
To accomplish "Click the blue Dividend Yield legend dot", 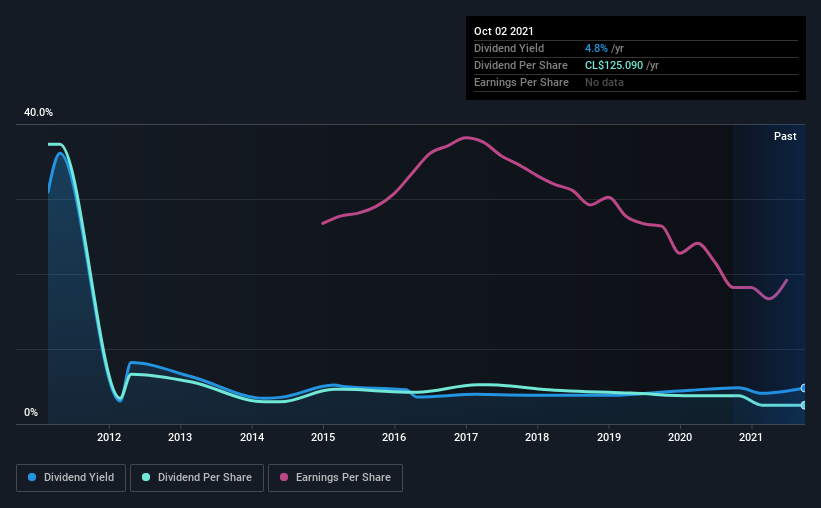I will (x=32, y=477).
